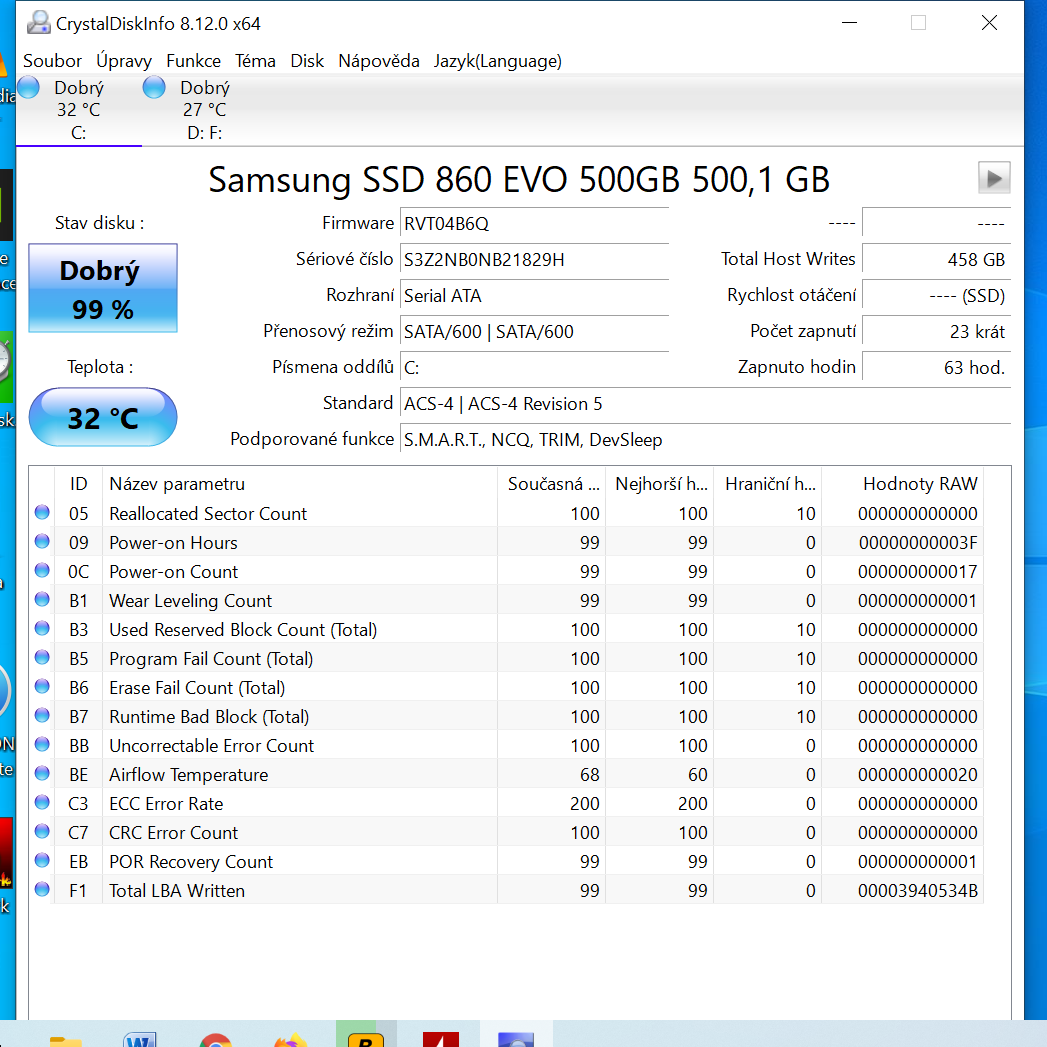Click the status orb for Reallocated Sector Count
This screenshot has width=1047, height=1047.
click(42, 513)
